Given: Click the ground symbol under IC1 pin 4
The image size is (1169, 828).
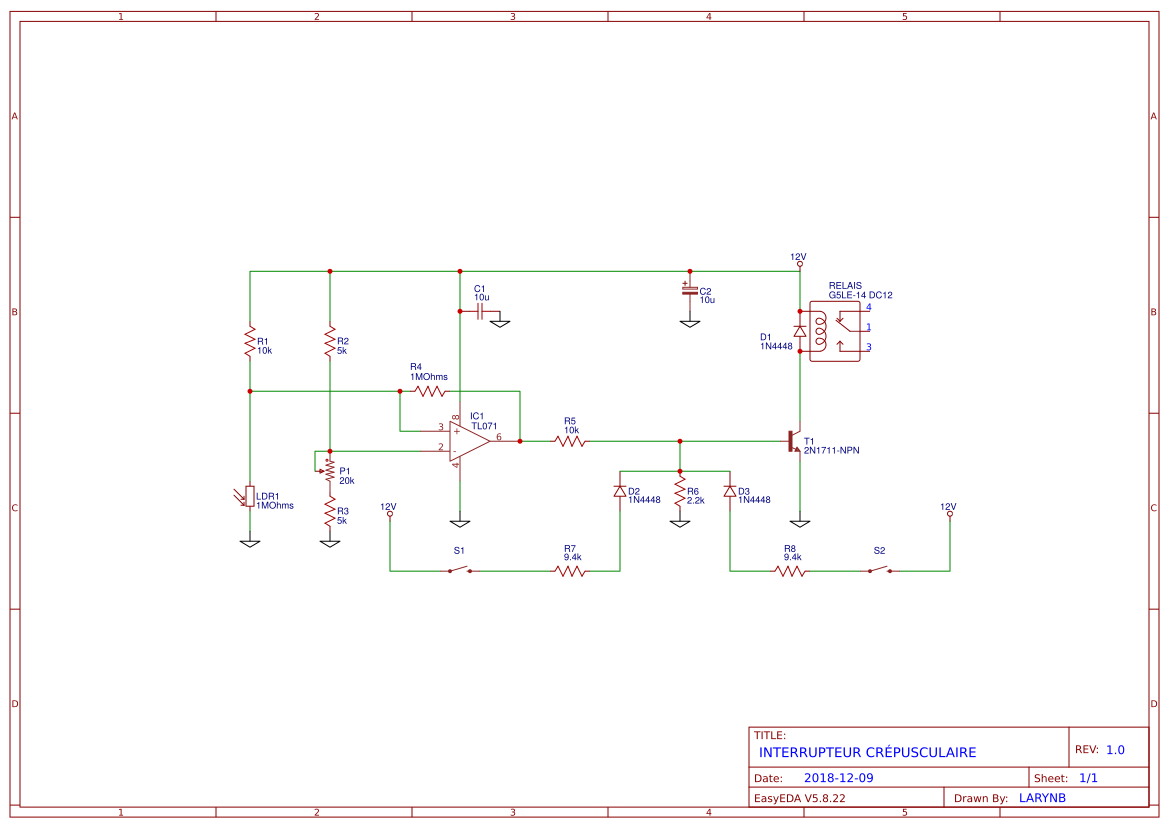Looking at the screenshot, I should click(460, 523).
